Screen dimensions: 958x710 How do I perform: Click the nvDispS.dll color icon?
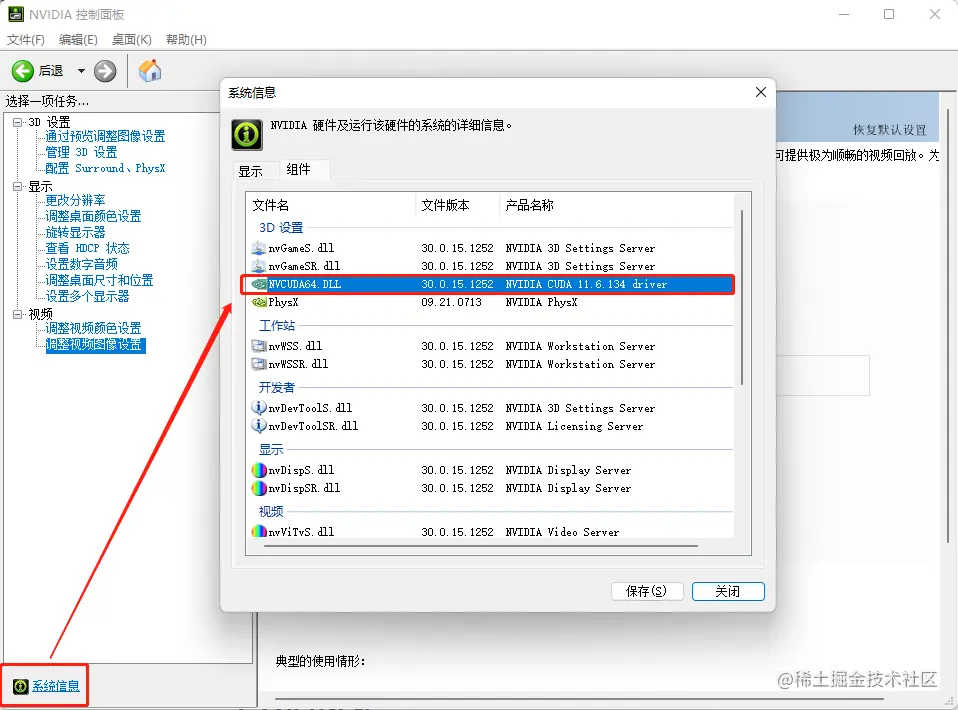[259, 470]
